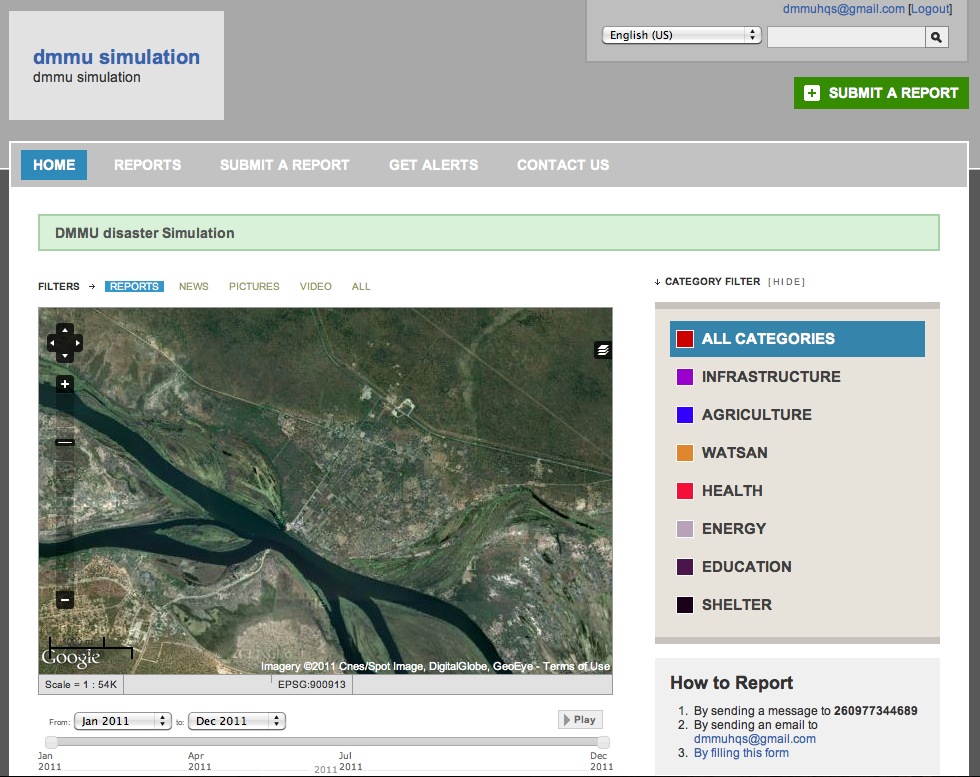Screen dimensions: 980x777
Task: Open the English (US) language dropdown
Action: click(x=681, y=35)
